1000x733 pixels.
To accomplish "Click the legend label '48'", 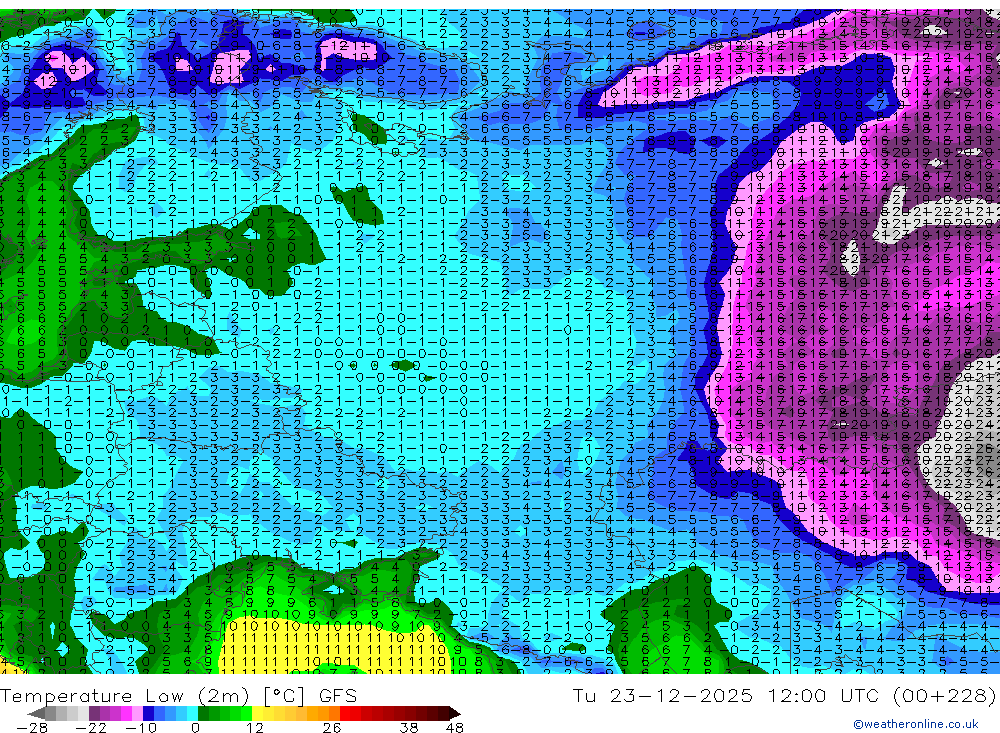I will pyautogui.click(x=455, y=727).
